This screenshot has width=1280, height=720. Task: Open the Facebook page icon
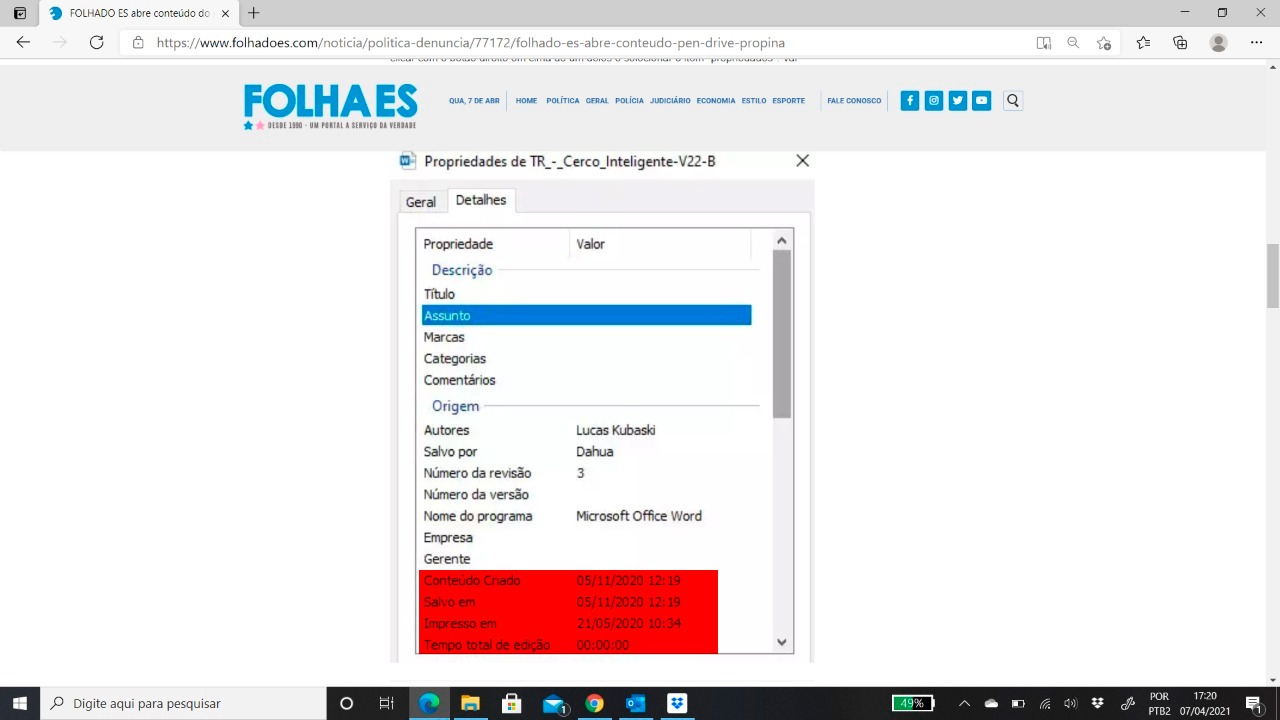(x=910, y=100)
